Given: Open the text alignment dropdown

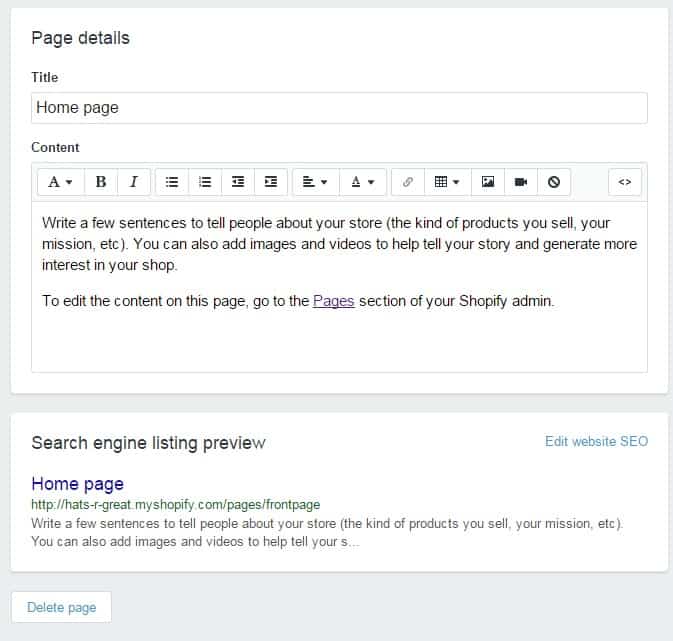Looking at the screenshot, I should pyautogui.click(x=315, y=182).
